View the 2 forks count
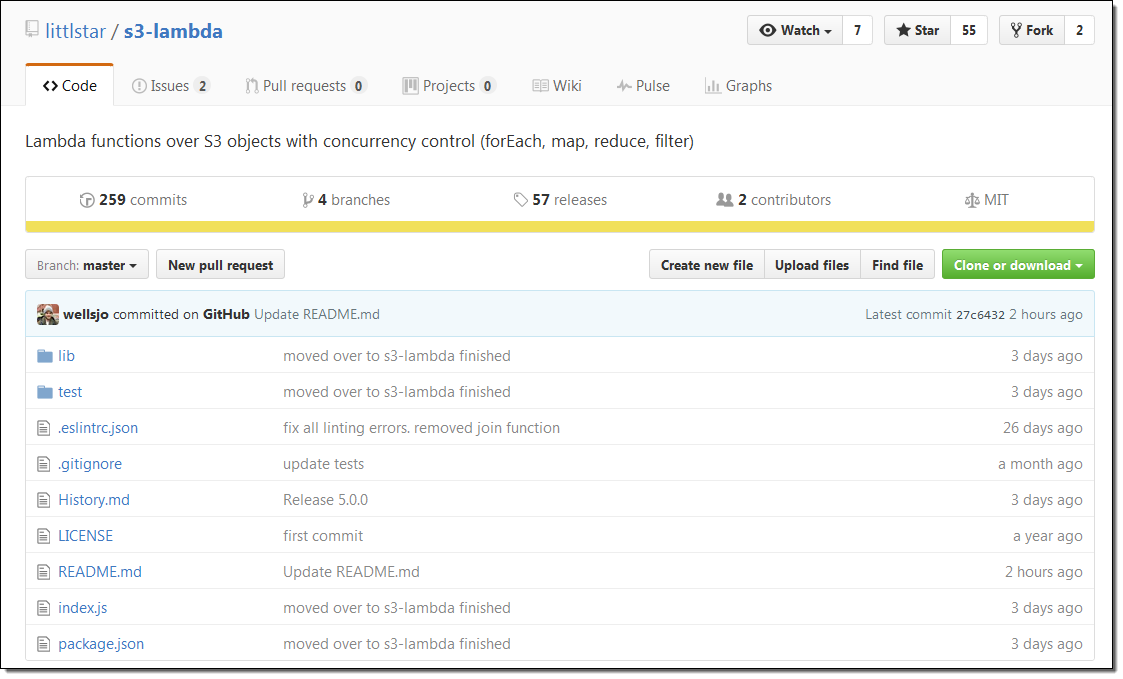 tap(1079, 30)
